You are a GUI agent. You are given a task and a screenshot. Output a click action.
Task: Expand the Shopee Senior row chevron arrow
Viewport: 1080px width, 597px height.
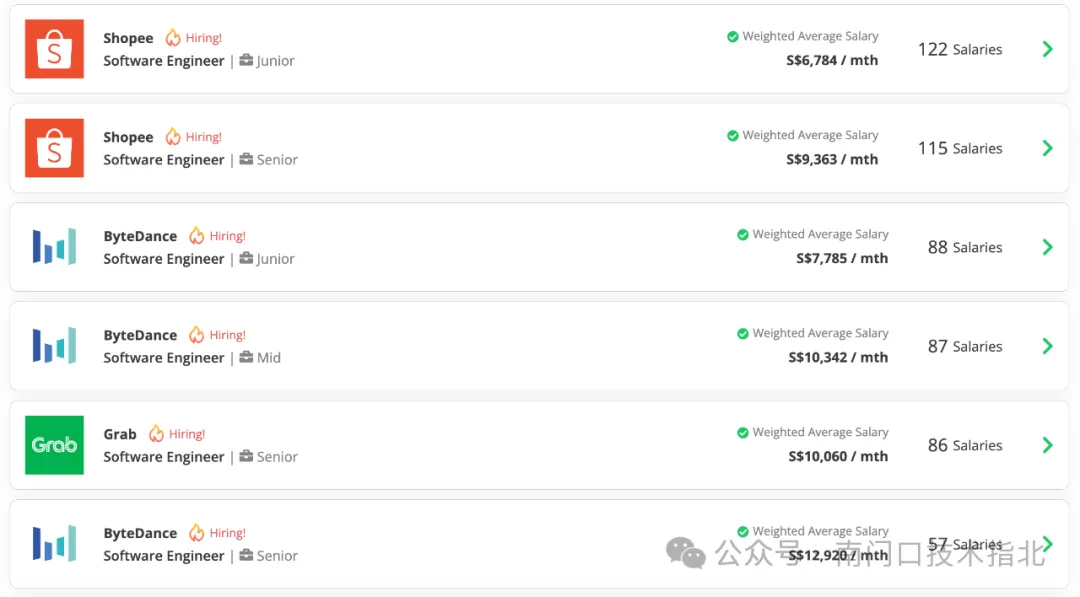point(1047,148)
